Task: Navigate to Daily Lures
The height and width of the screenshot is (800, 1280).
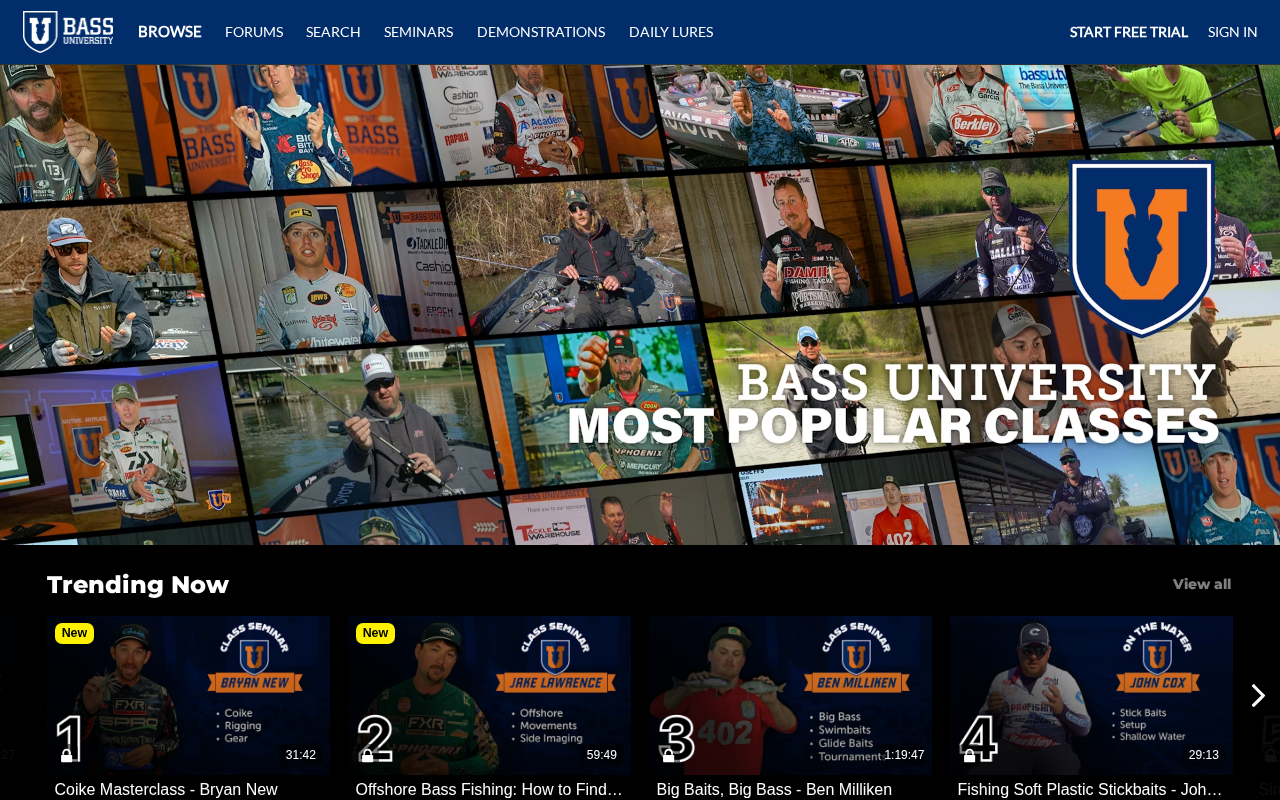Action: 671,32
